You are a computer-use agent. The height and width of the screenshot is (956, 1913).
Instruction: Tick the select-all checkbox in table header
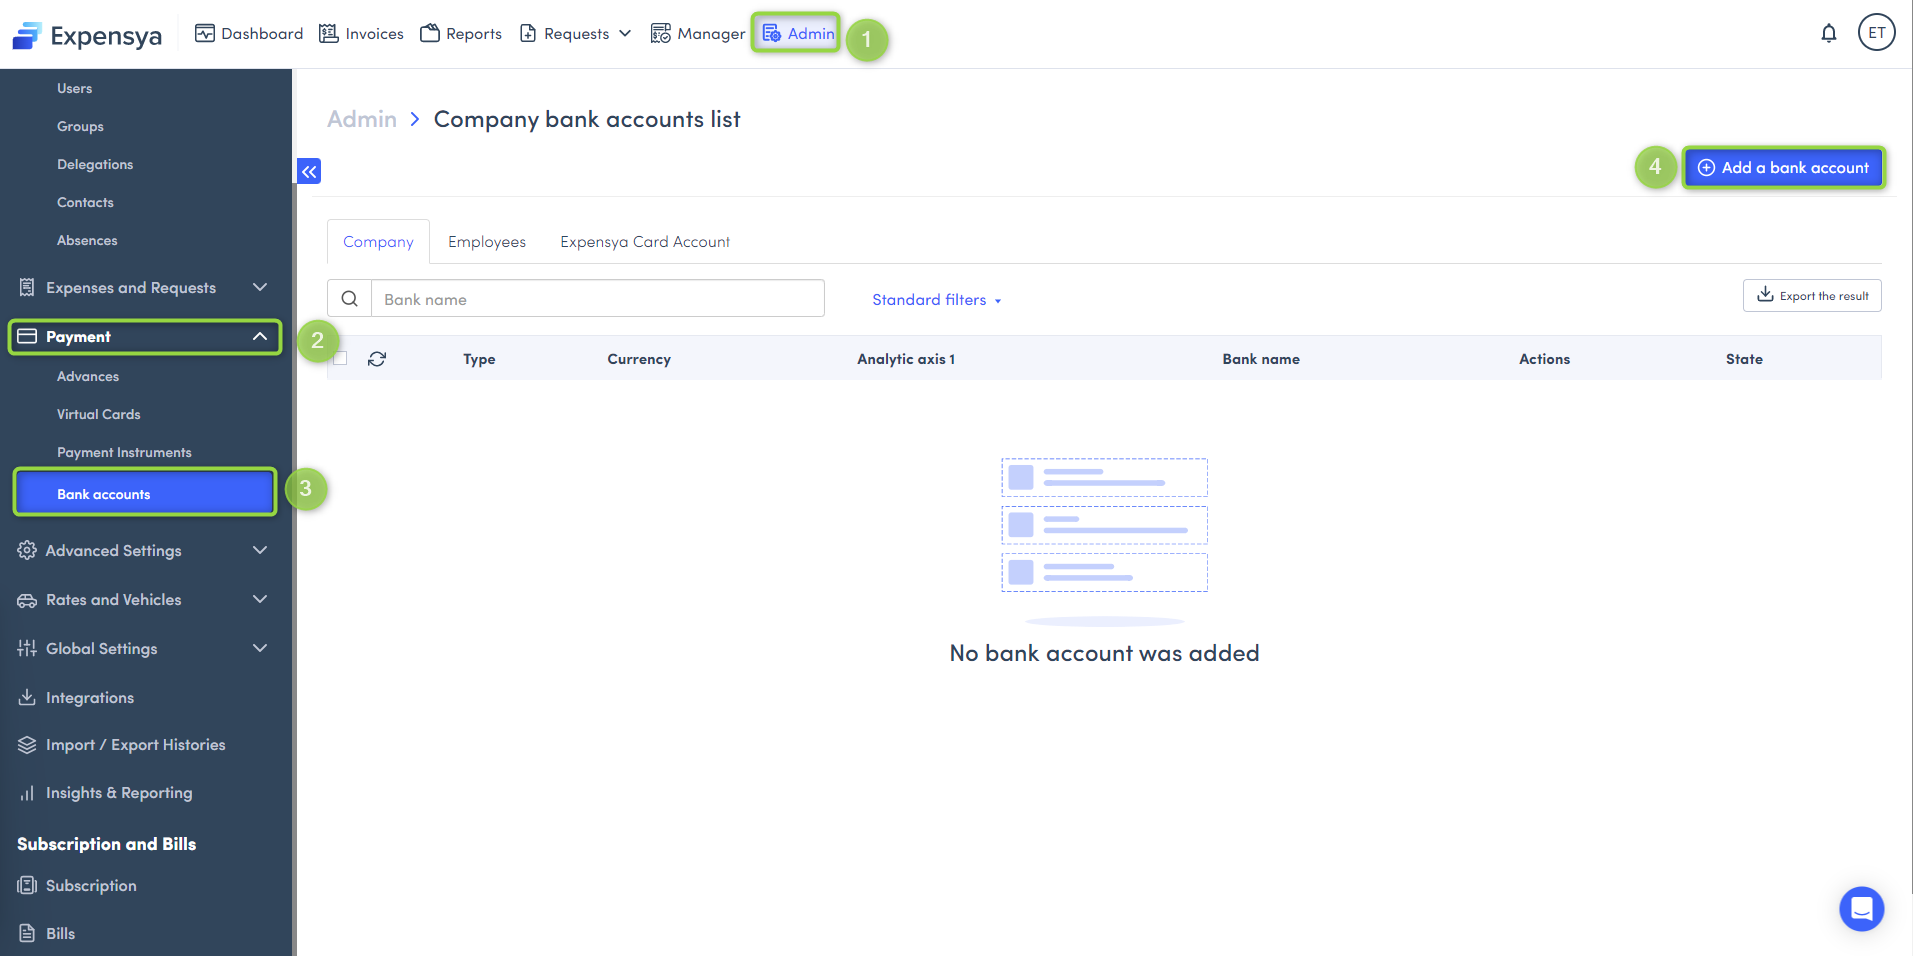point(341,359)
